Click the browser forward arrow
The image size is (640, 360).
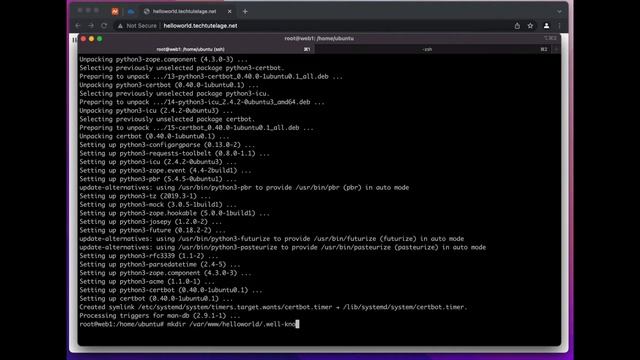tap(91, 26)
